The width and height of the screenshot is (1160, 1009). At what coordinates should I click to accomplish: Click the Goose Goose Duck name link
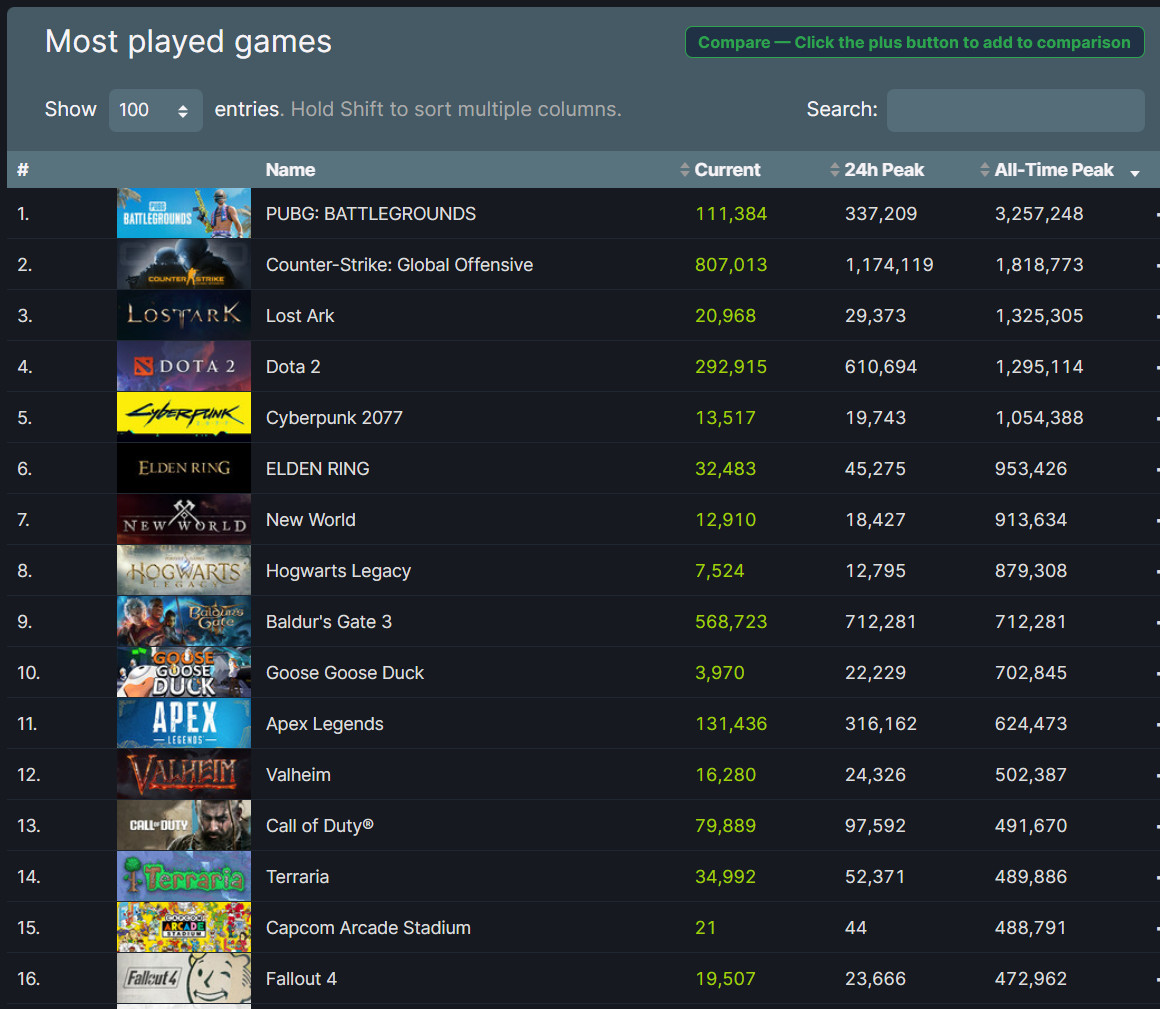pyautogui.click(x=344, y=672)
